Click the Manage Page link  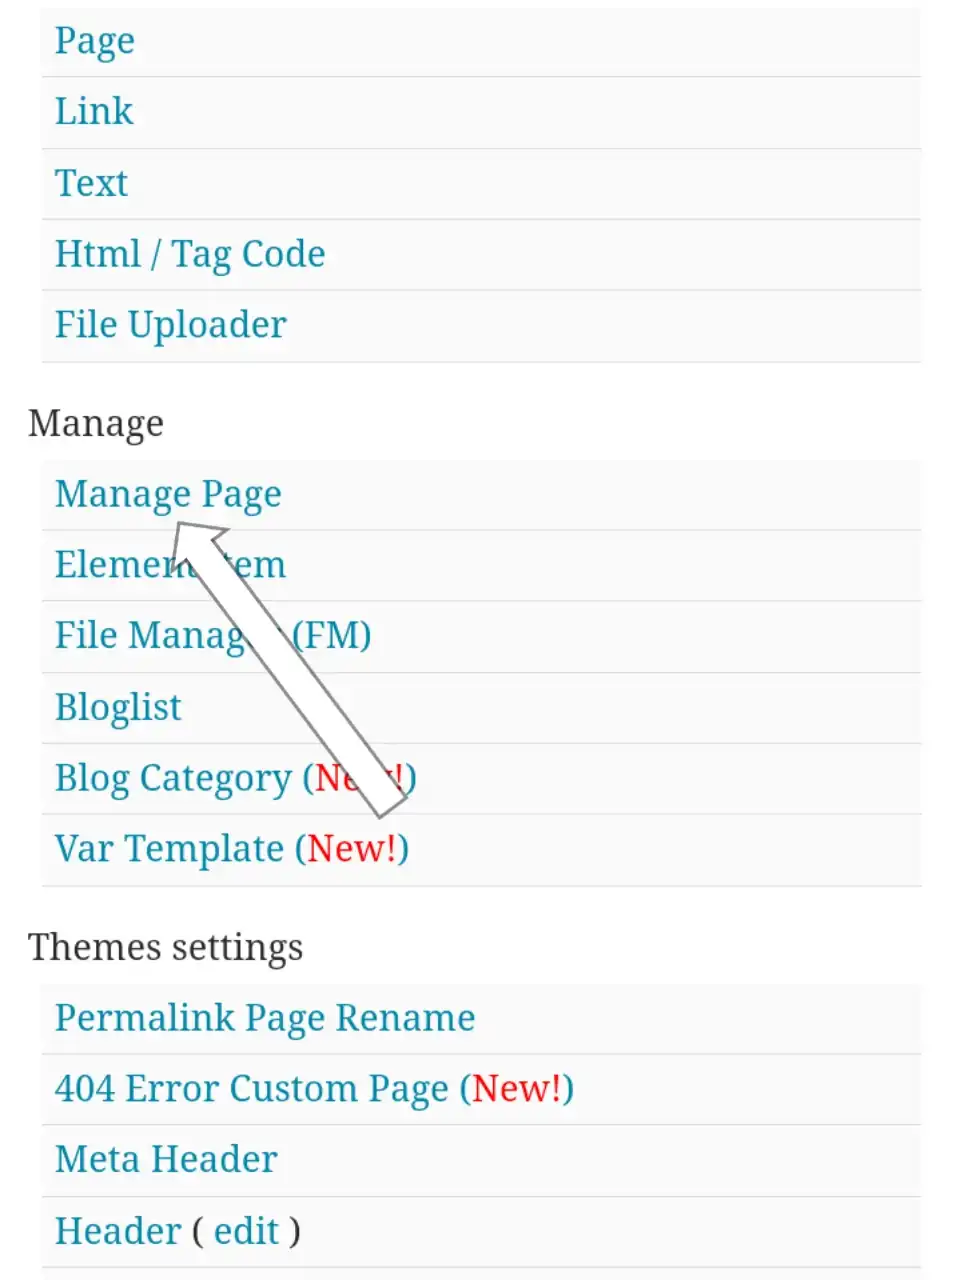point(167,494)
